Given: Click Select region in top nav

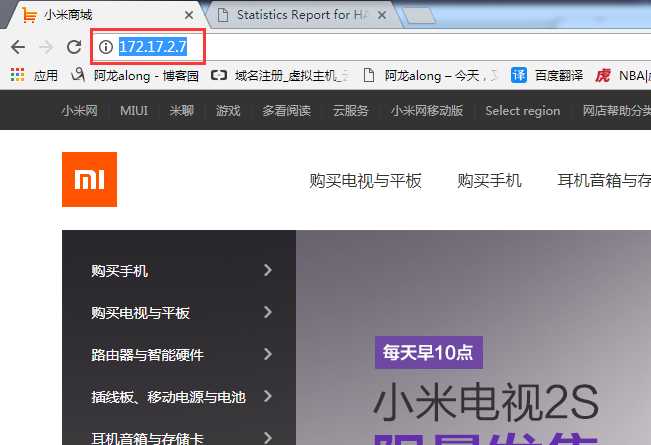Looking at the screenshot, I should tap(523, 111).
